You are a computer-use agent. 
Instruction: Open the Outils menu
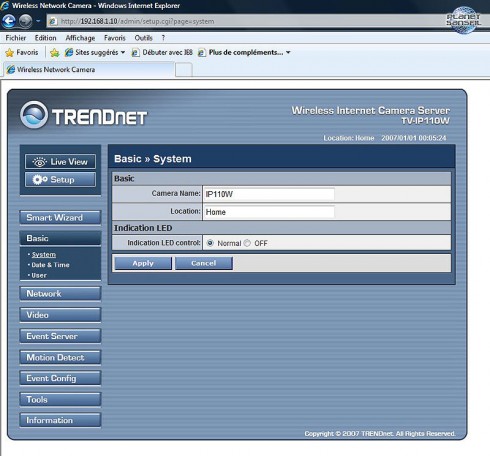(x=144, y=38)
